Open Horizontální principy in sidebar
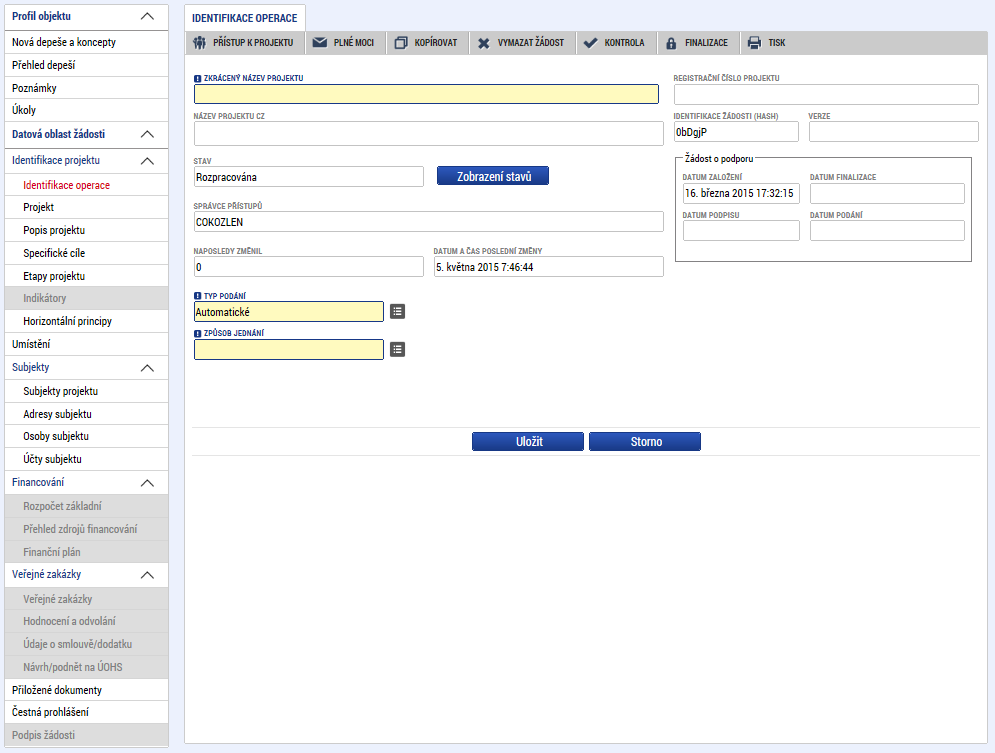995x753 pixels. (x=86, y=322)
